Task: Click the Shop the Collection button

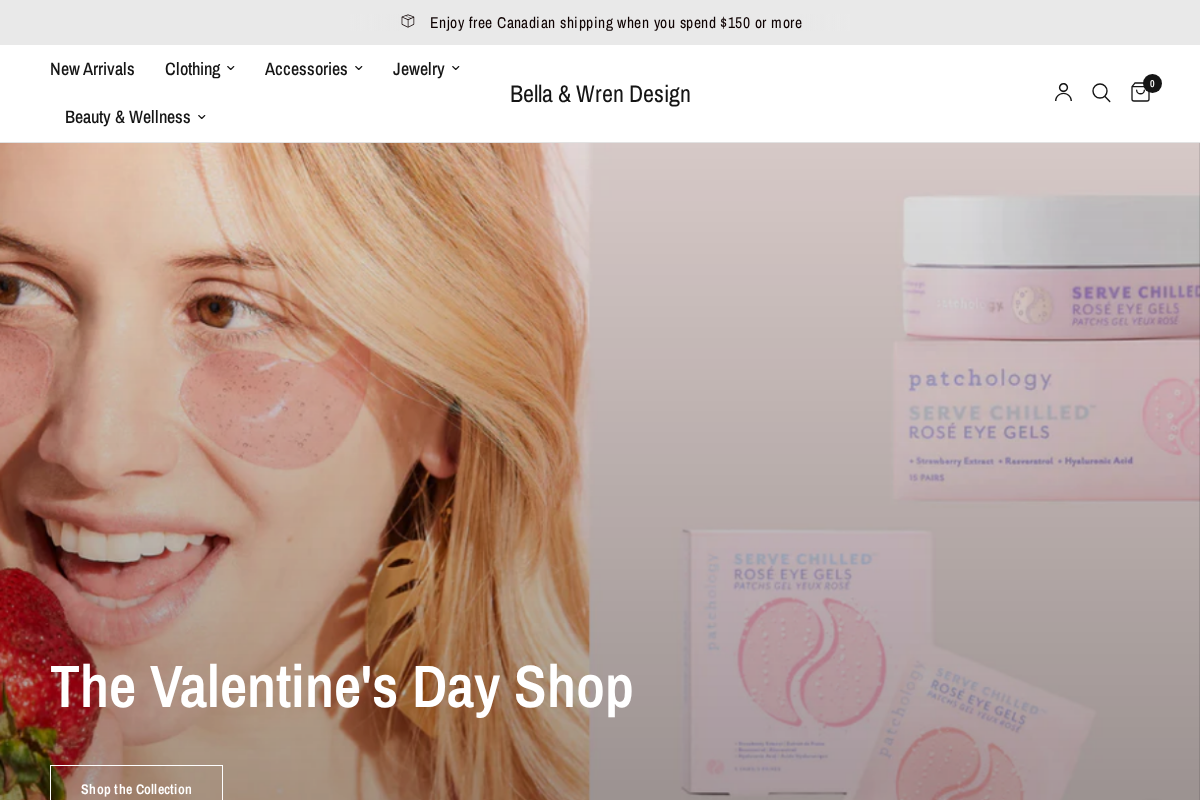Action: coord(136,788)
